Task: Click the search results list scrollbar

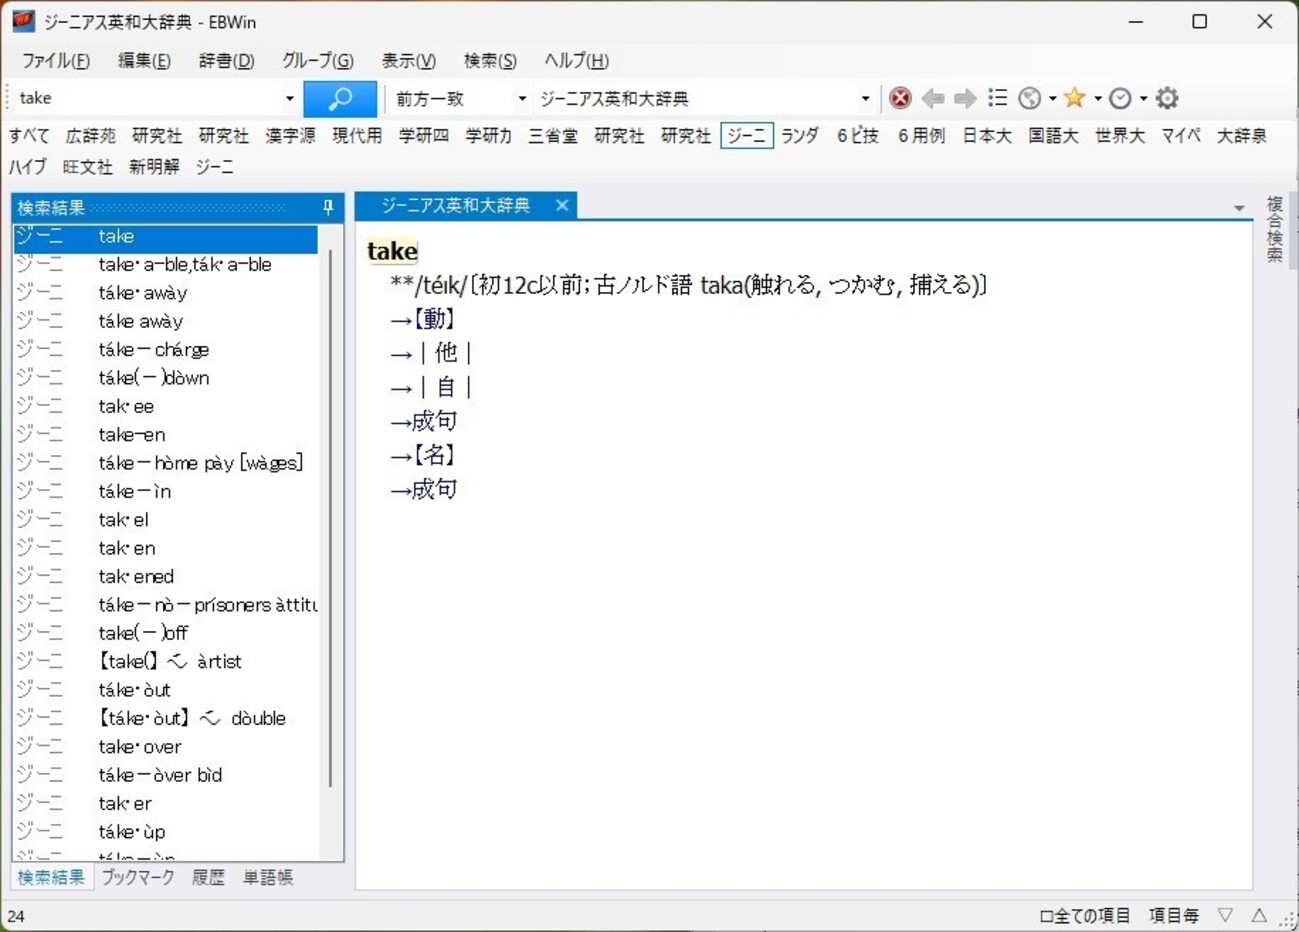Action: click(331, 519)
